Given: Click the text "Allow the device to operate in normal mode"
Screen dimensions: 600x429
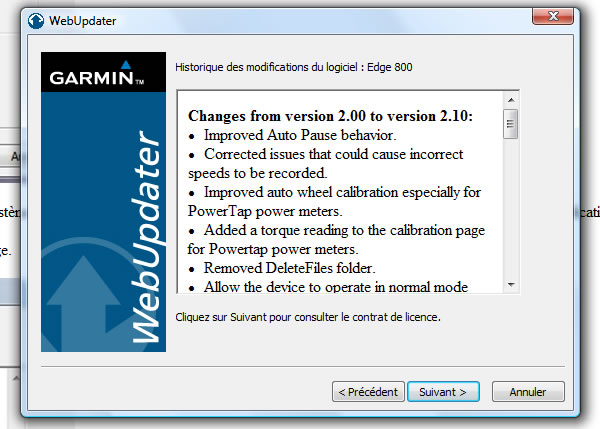Looking at the screenshot, I should pos(336,287).
